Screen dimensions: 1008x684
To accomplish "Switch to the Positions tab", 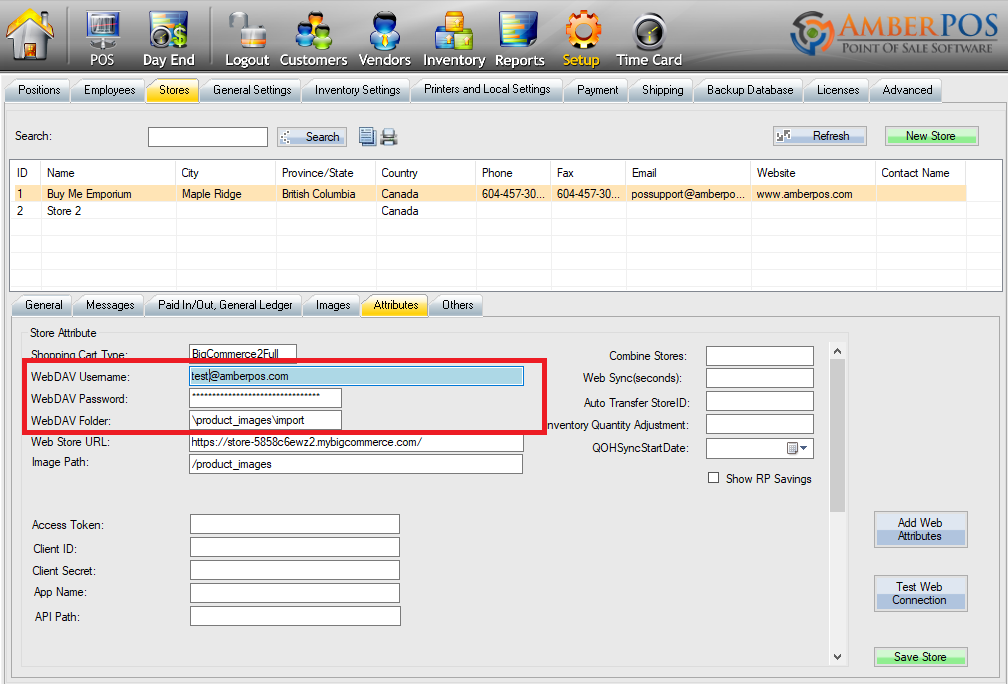I will [x=39, y=90].
